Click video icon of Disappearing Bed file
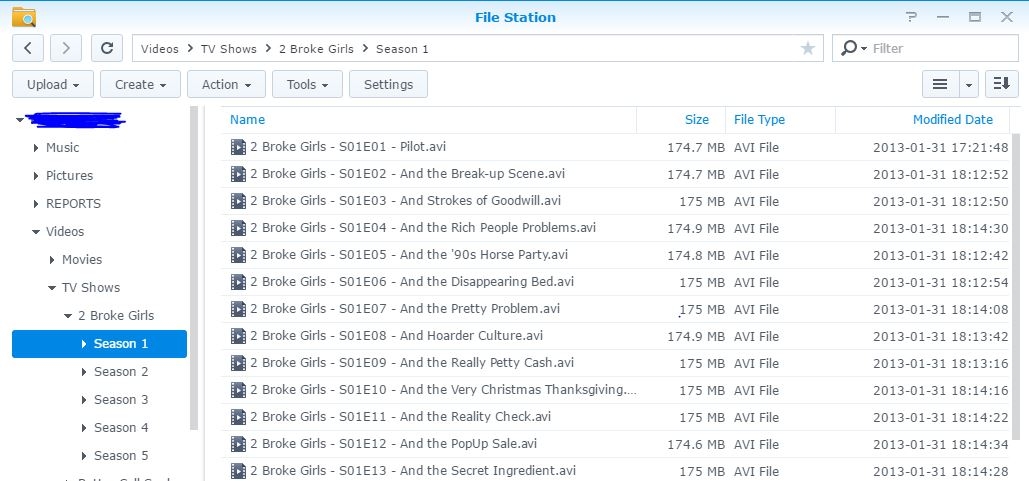 (238, 282)
